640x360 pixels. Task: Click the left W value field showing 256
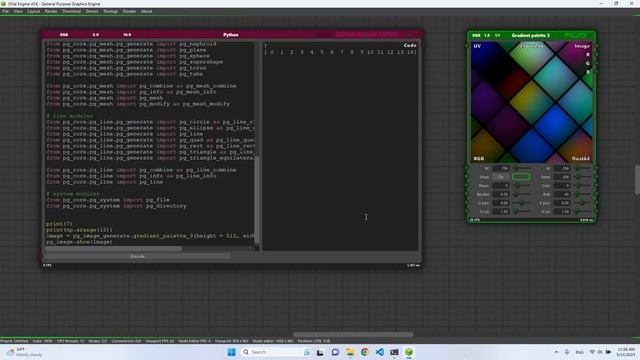[501, 168]
